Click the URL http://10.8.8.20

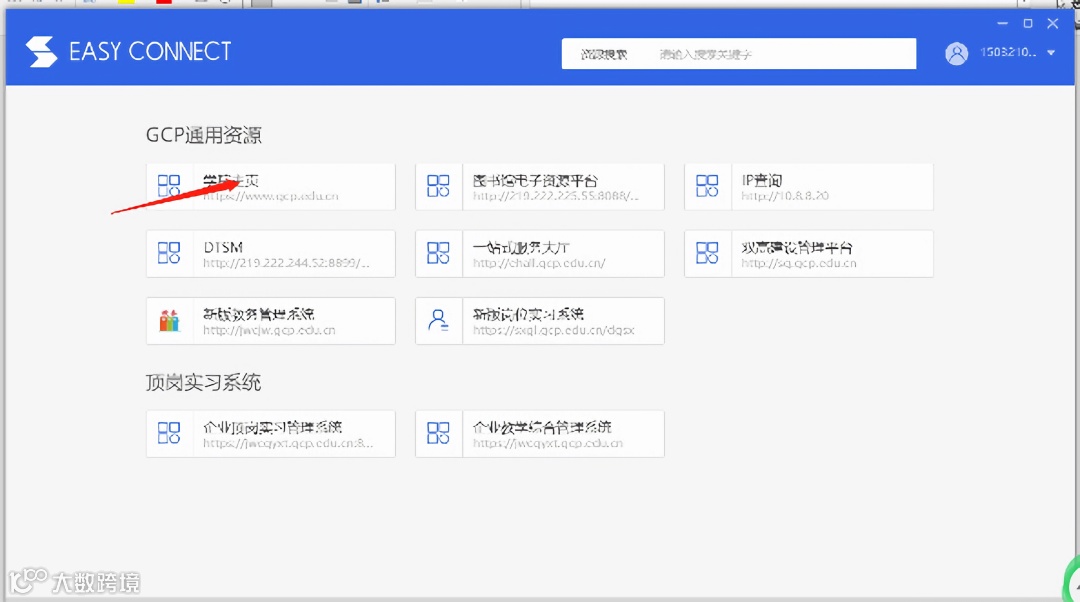[x=785, y=196]
